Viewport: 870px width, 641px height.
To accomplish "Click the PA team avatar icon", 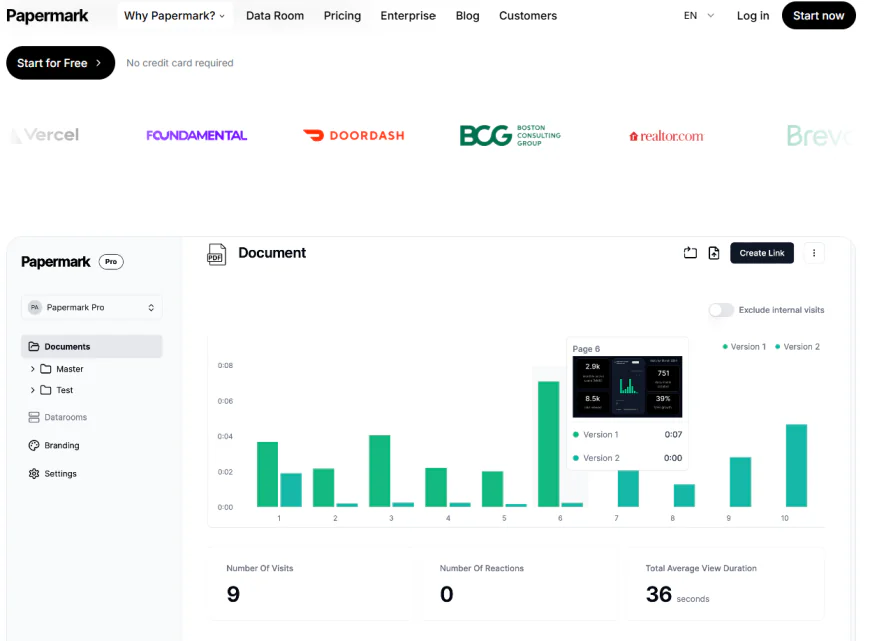I will 35,307.
